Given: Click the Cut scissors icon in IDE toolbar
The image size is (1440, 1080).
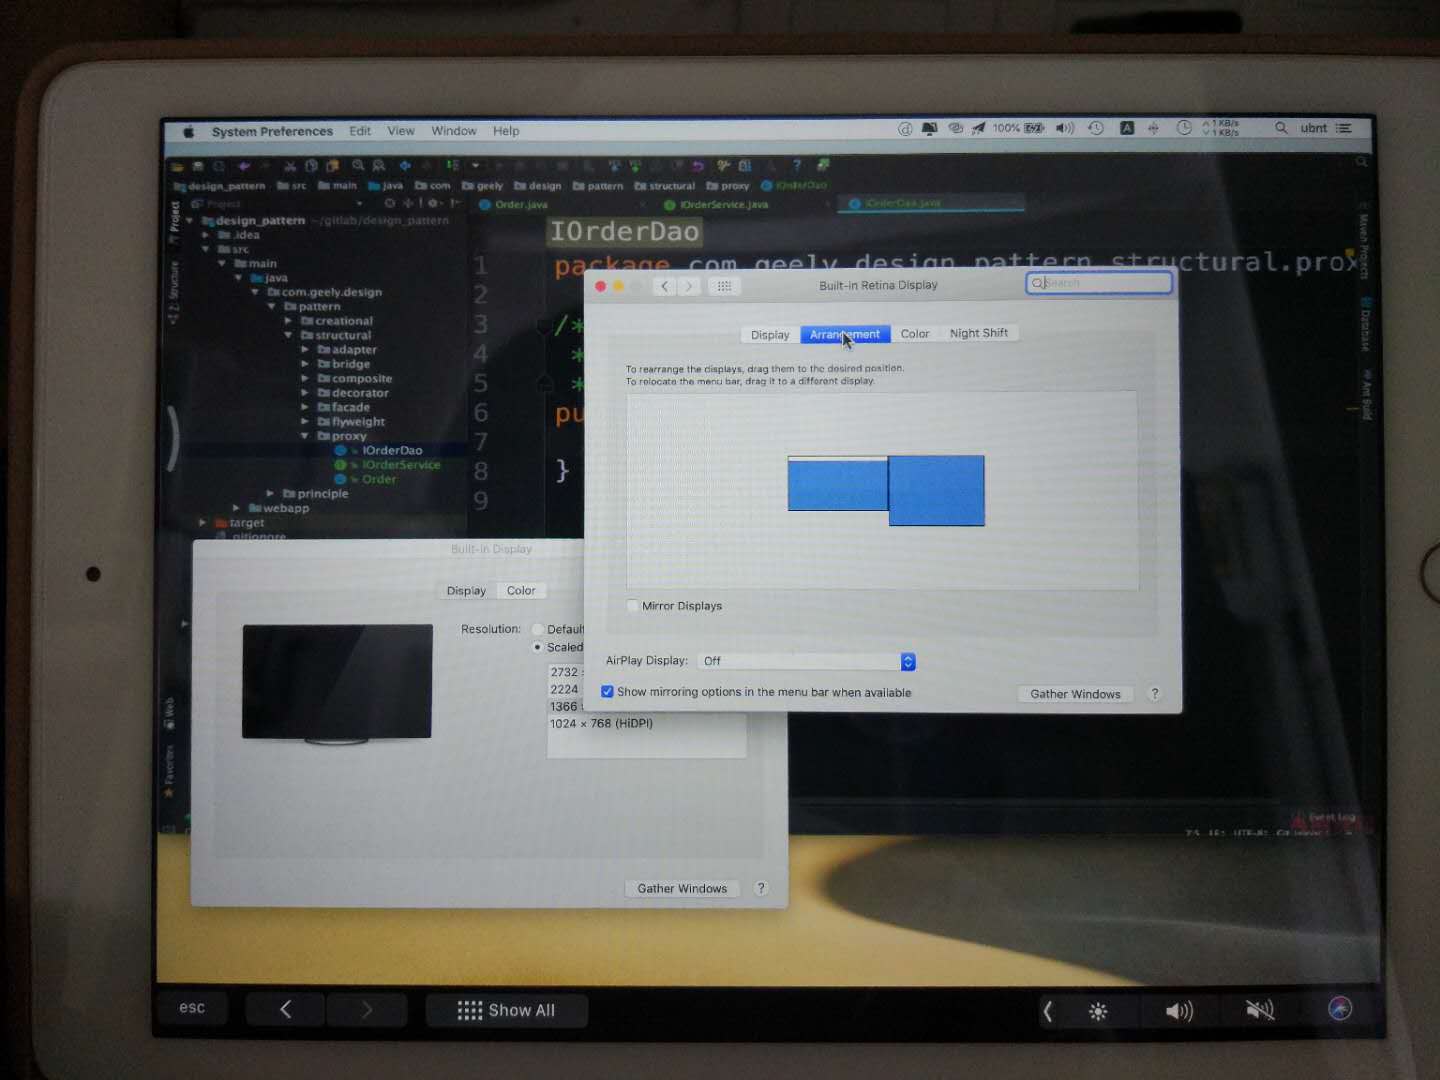Looking at the screenshot, I should coord(290,166).
